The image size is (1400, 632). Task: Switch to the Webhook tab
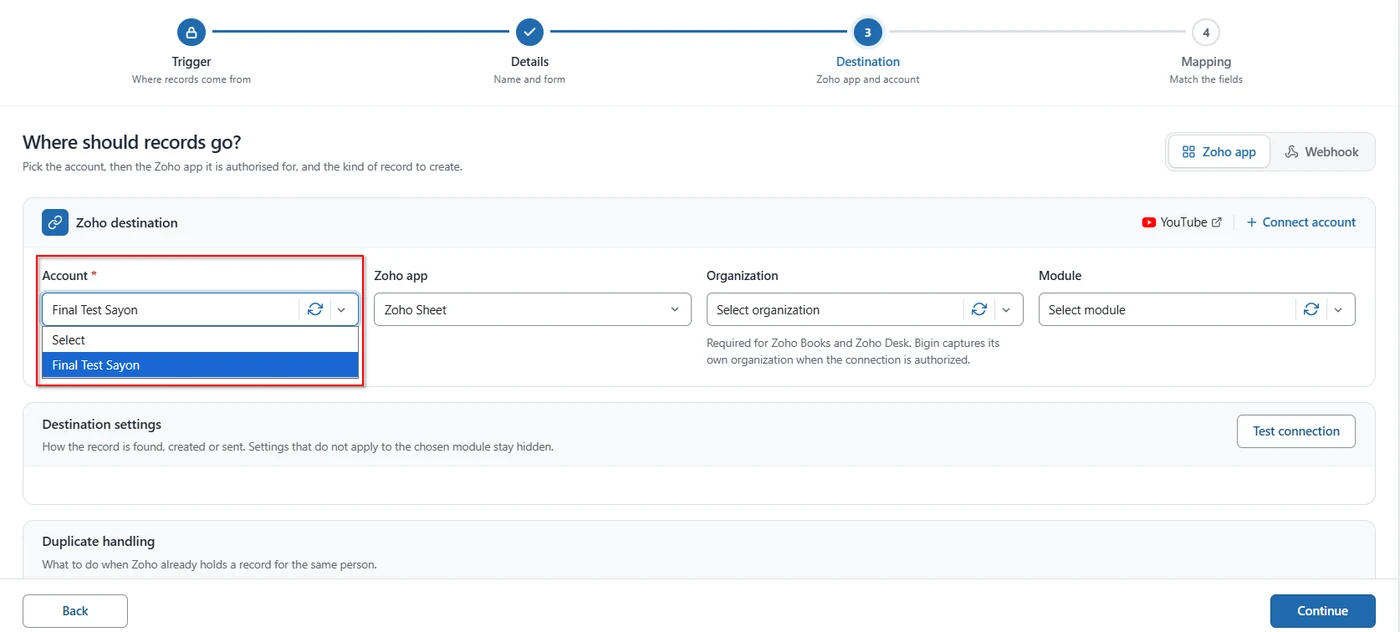(1322, 152)
